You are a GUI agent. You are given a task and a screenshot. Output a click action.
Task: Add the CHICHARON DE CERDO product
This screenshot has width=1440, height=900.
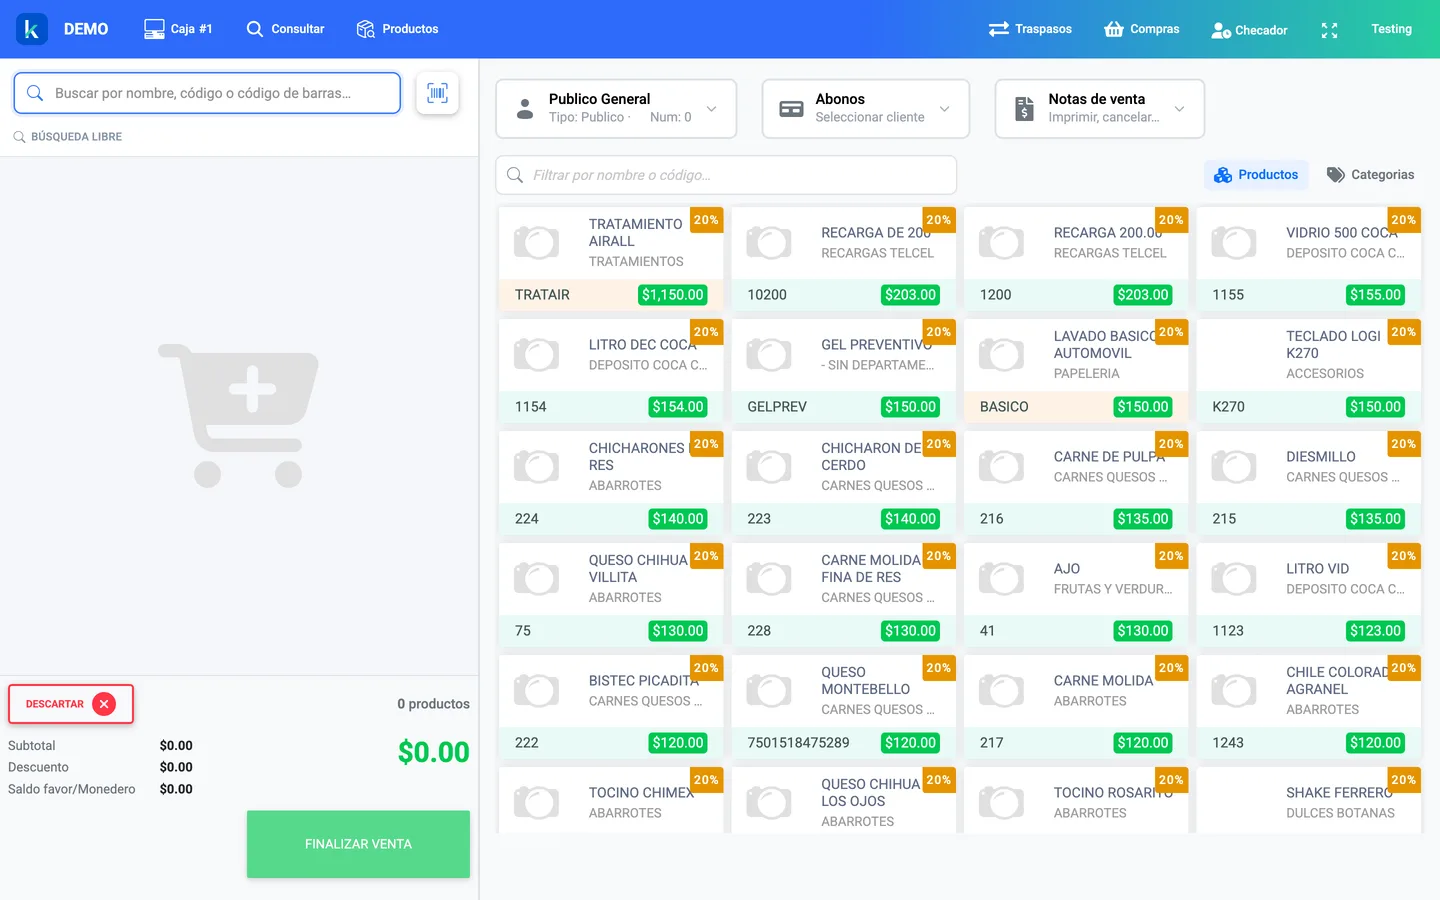tap(843, 482)
